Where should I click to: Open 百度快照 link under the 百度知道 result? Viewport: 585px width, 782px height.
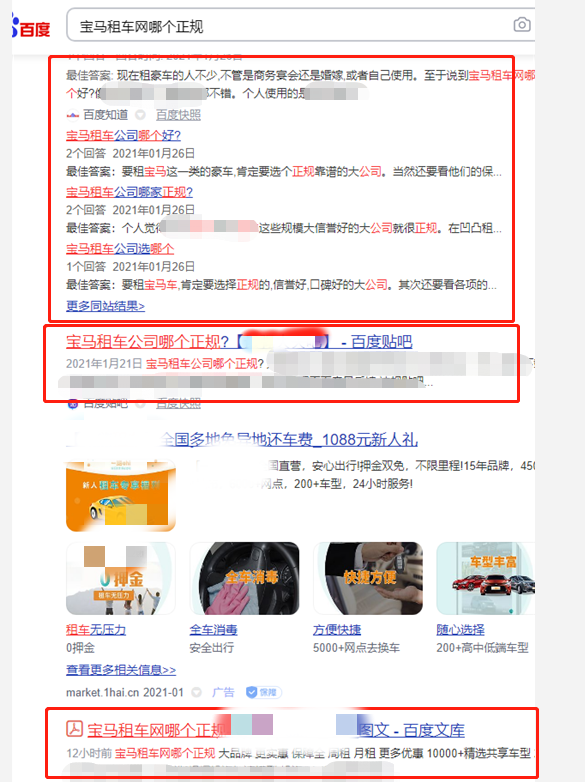click(178, 115)
